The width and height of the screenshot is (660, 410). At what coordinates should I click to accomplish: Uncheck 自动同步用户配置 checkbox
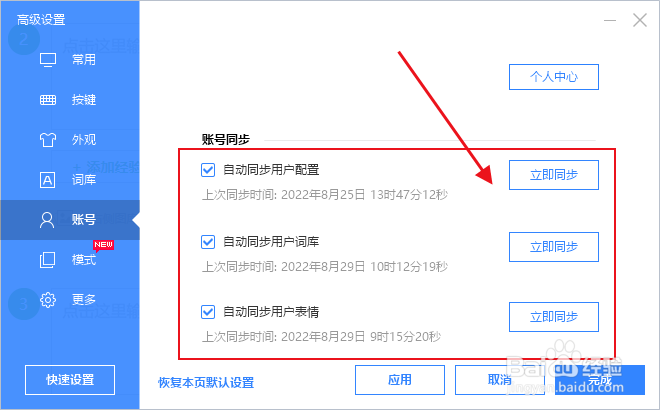coord(208,170)
